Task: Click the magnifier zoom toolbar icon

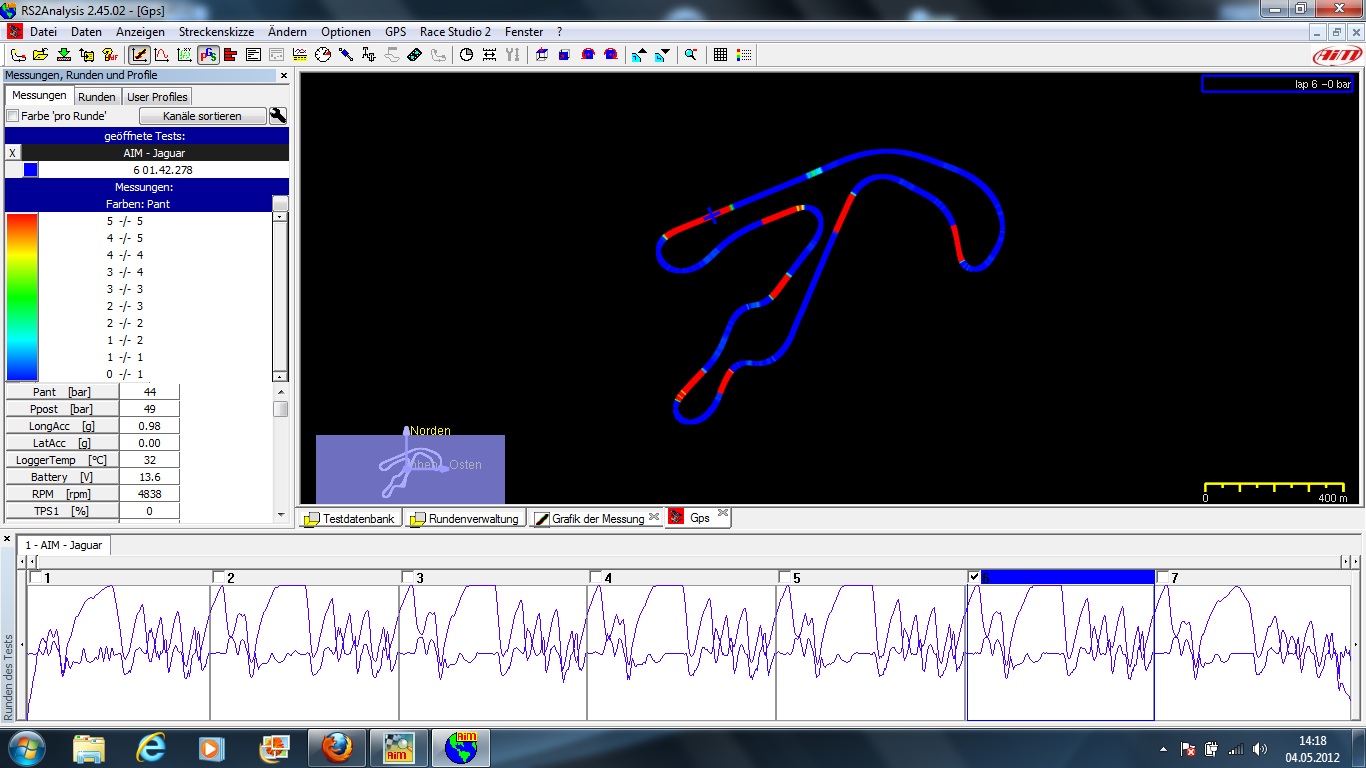Action: tap(691, 55)
